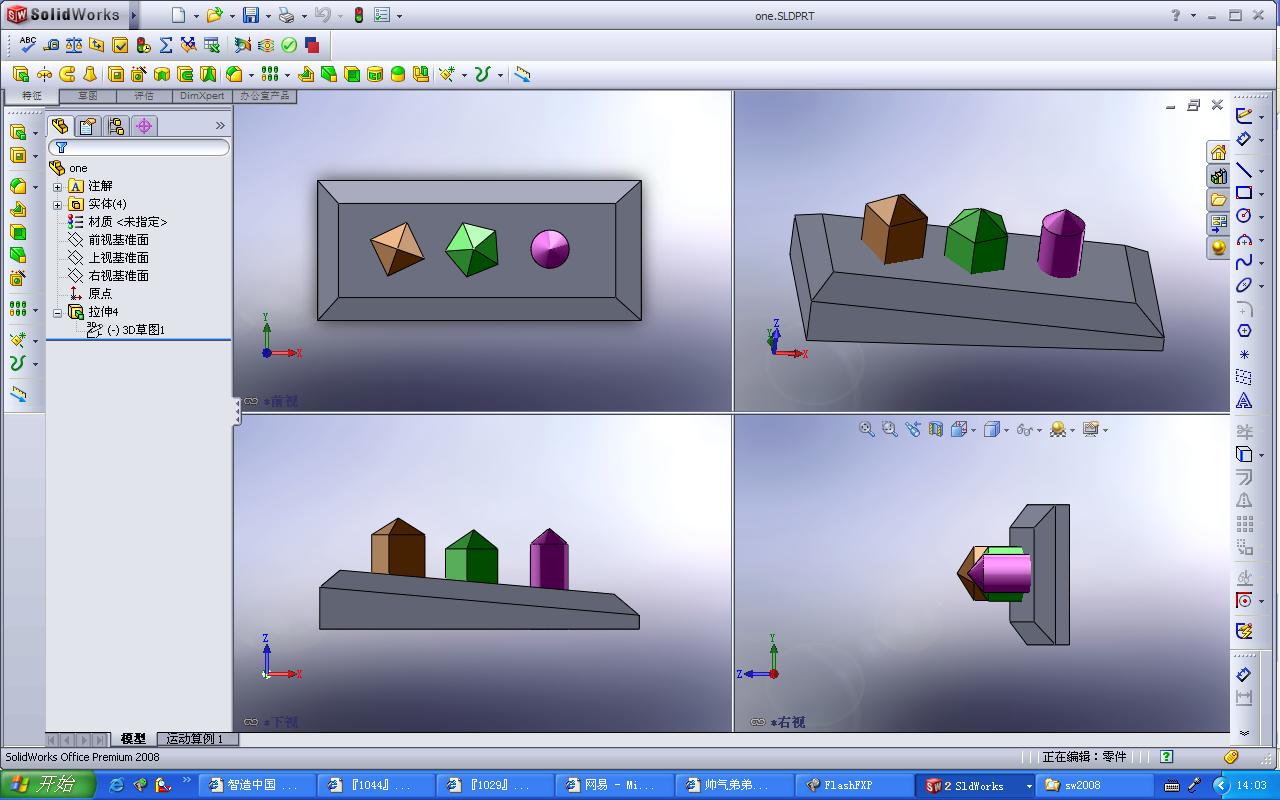Viewport: 1280px width, 800px height.
Task: Open Appearances task pane sphere icon
Action: [1218, 247]
